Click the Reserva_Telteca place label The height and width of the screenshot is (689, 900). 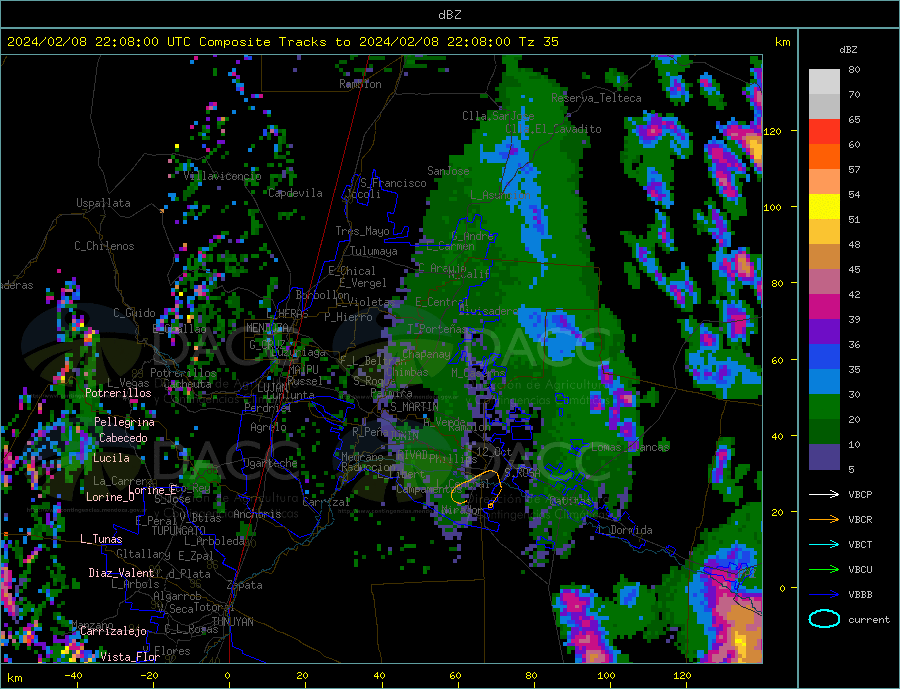[x=596, y=98]
